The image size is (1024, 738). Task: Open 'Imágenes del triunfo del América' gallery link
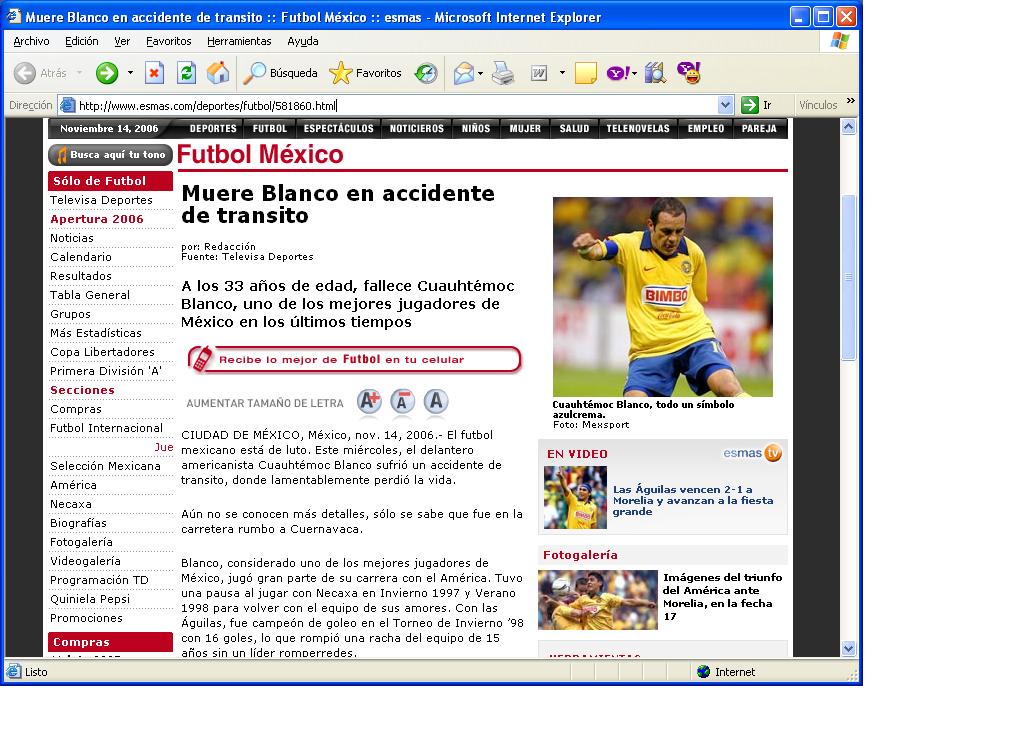722,597
